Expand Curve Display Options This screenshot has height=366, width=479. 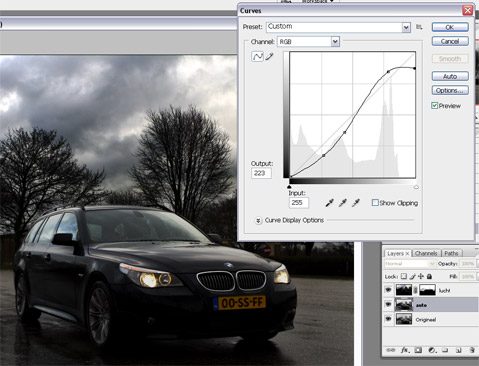258,220
